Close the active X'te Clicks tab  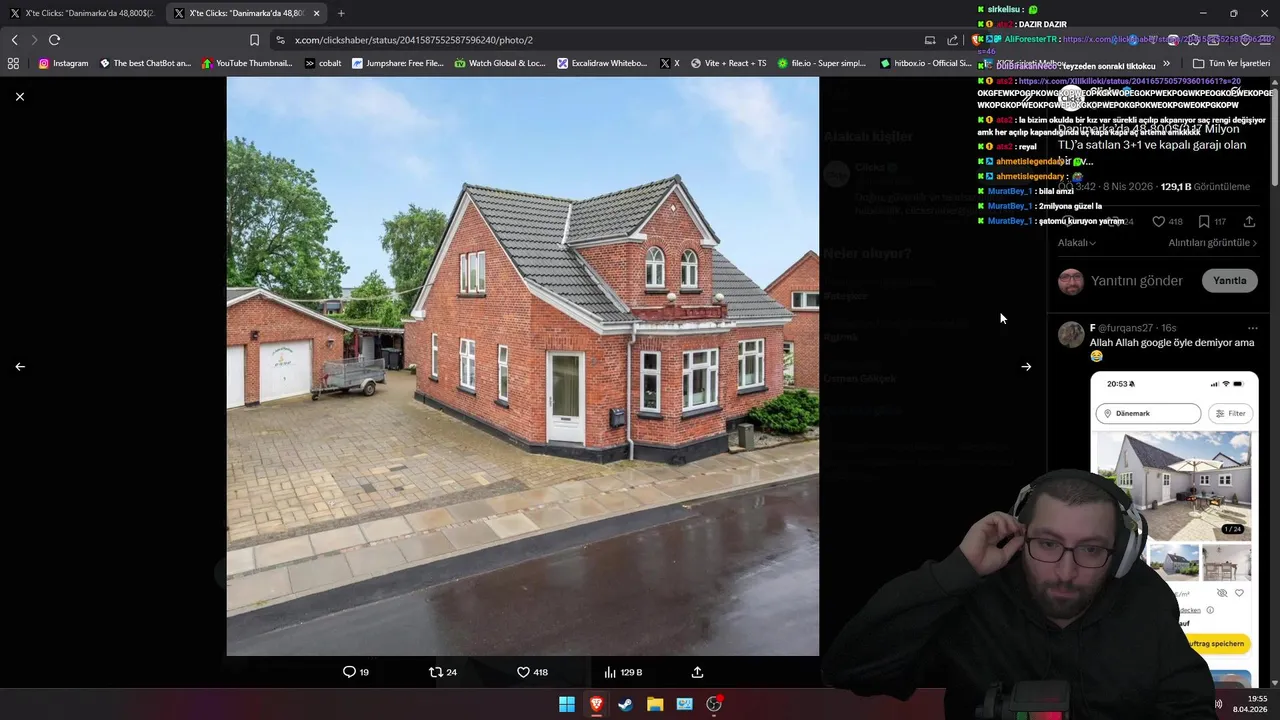pos(317,13)
